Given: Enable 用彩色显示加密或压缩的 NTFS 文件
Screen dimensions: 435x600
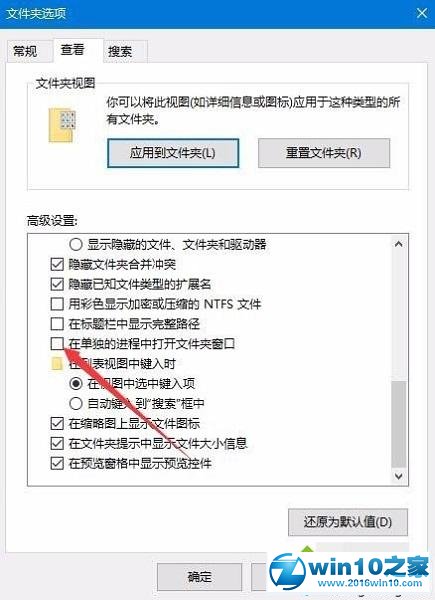Looking at the screenshot, I should point(57,304).
